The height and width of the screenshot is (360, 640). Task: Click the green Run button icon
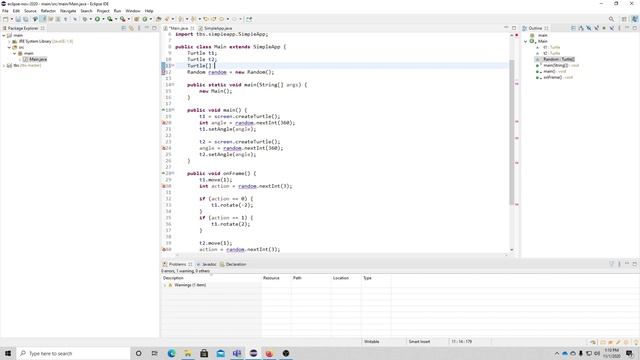tap(98, 19)
